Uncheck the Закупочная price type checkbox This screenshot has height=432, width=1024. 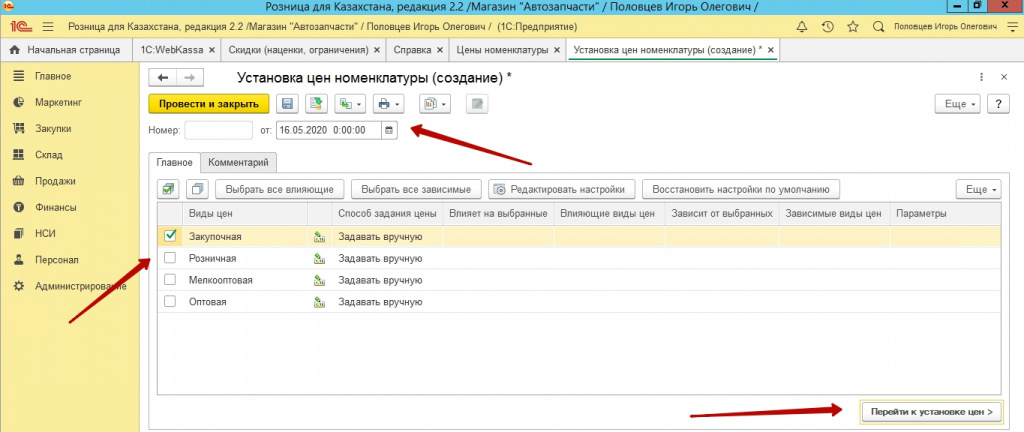tap(170, 236)
